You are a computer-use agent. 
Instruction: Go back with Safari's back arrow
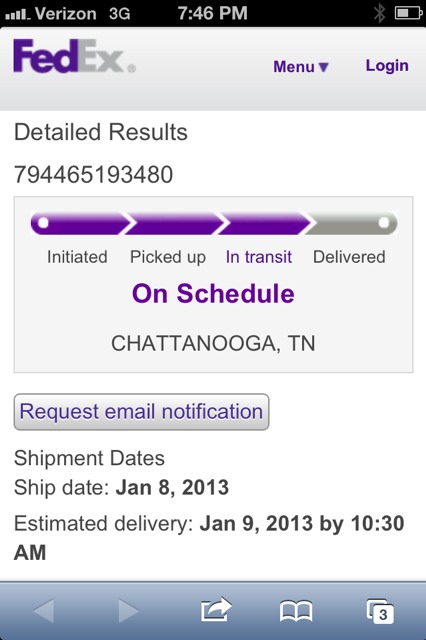(44, 611)
